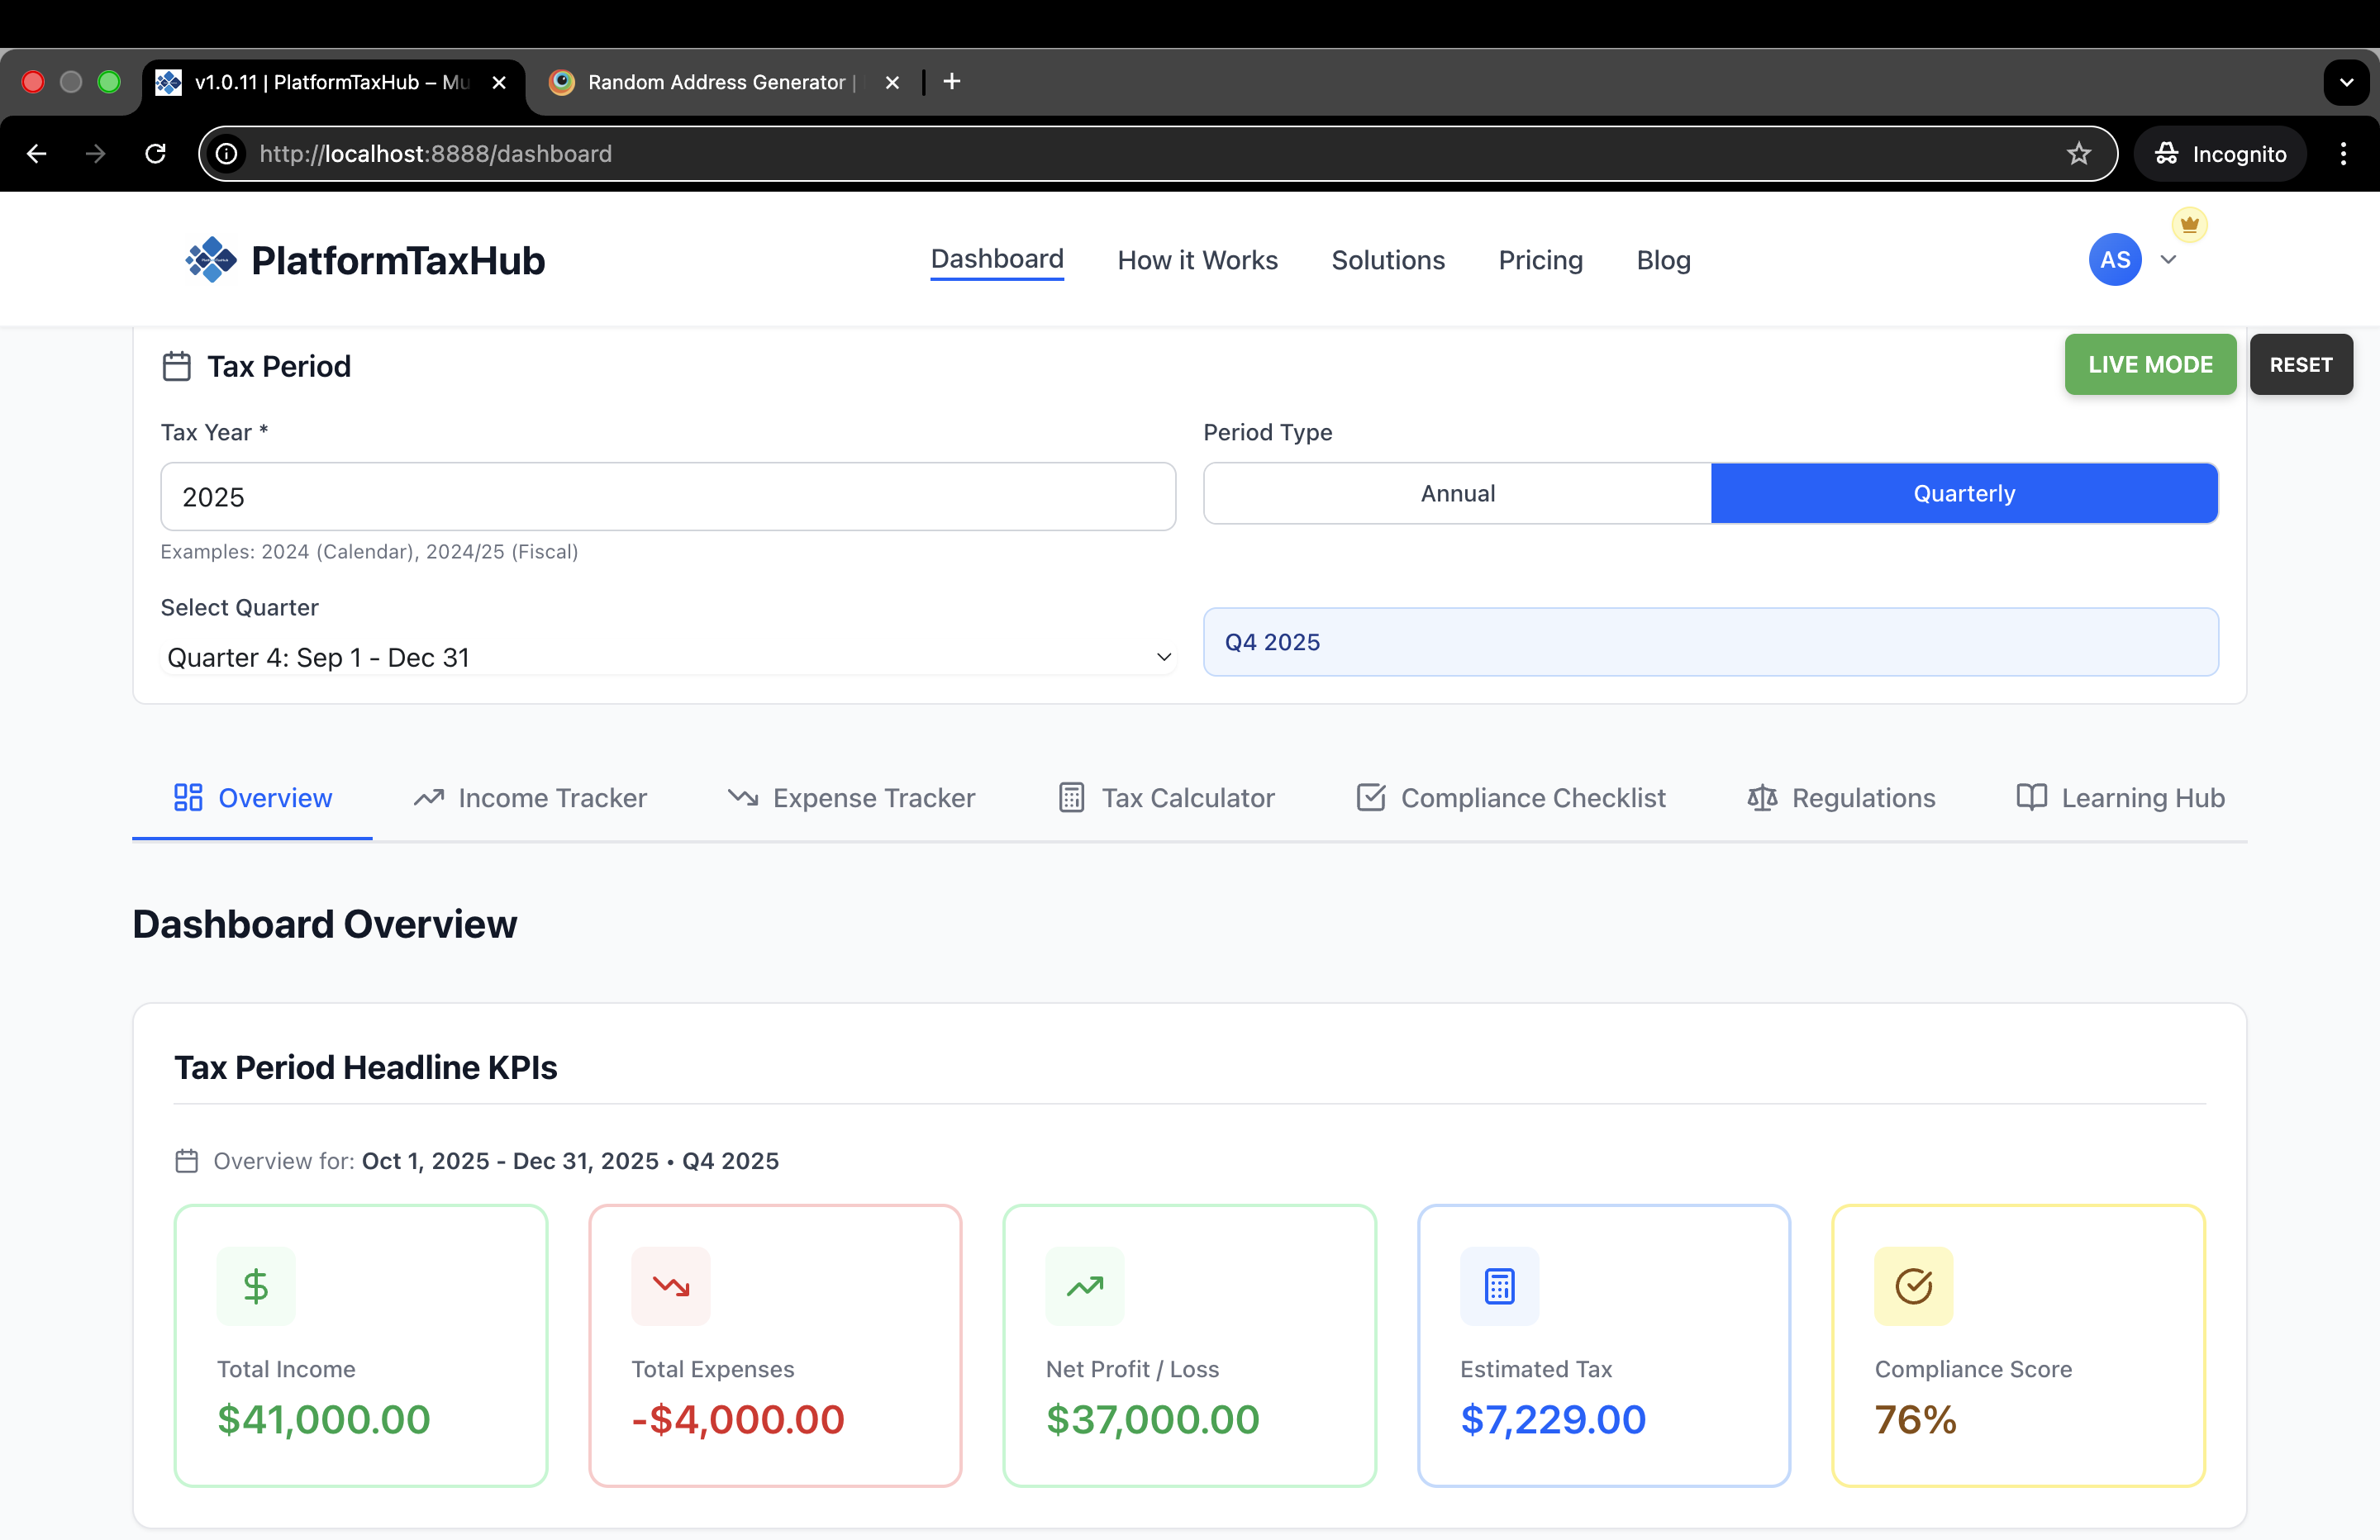Select the Regulations scales icon

pos(1763,797)
